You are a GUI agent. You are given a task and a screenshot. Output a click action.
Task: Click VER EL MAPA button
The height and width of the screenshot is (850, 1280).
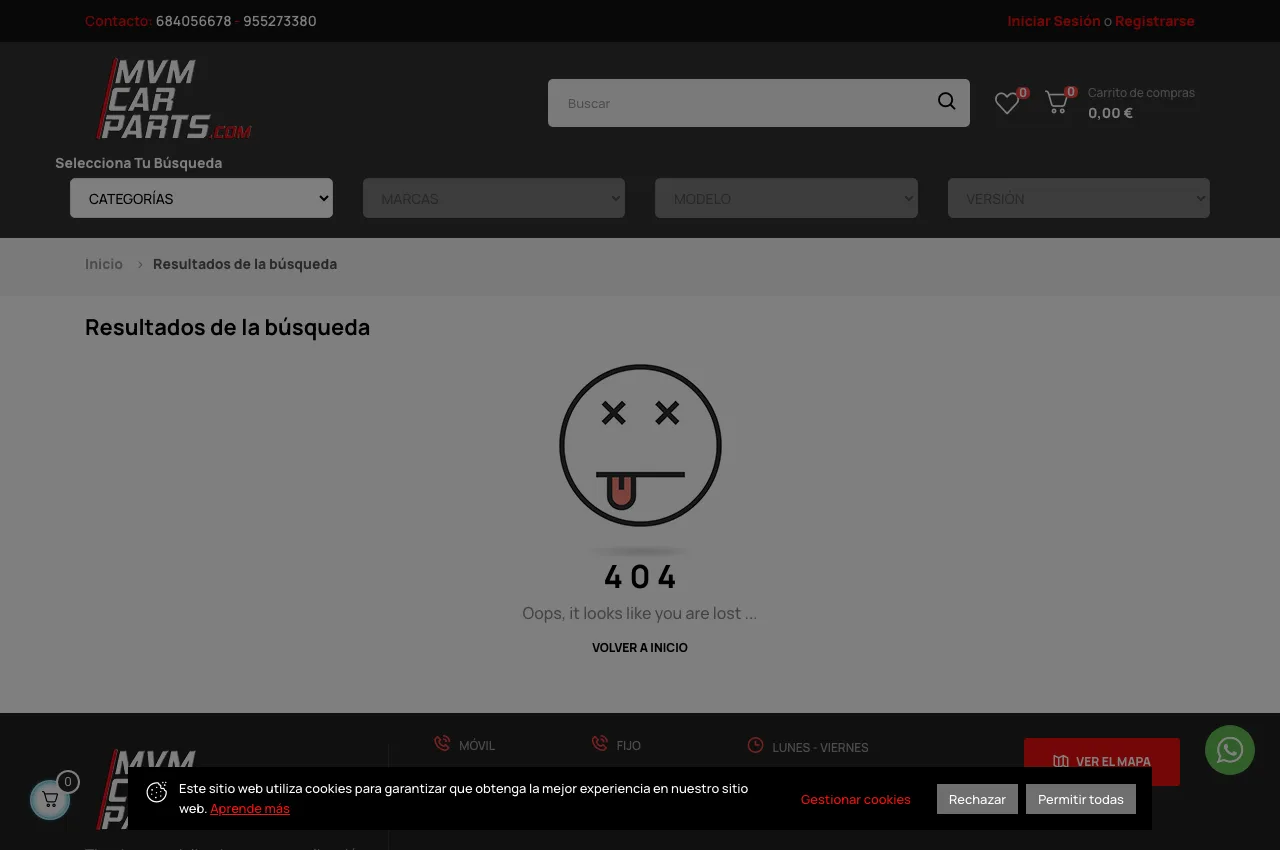pyautogui.click(x=1102, y=762)
